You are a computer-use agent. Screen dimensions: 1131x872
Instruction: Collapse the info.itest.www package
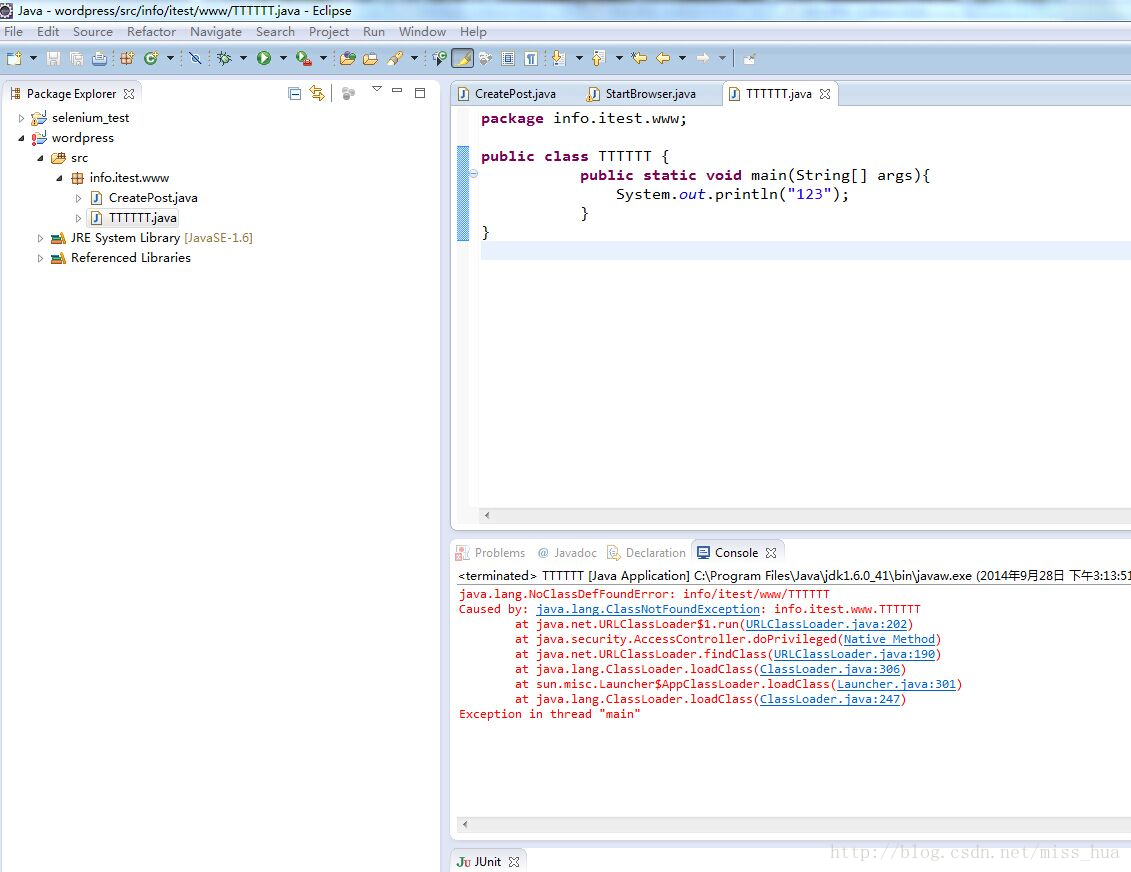tap(59, 178)
